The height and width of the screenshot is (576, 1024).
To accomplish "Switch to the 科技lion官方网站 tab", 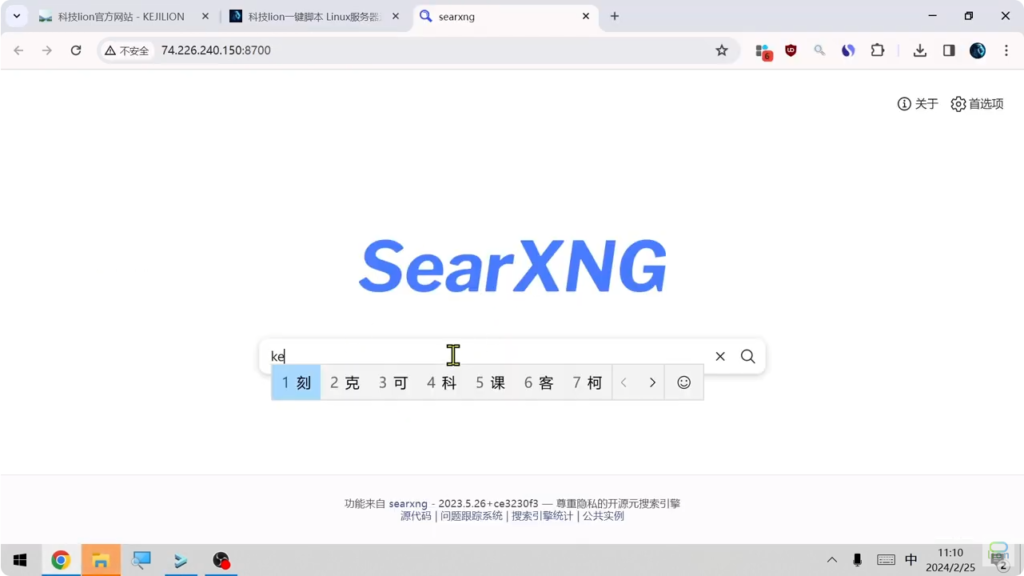I will (x=120, y=16).
